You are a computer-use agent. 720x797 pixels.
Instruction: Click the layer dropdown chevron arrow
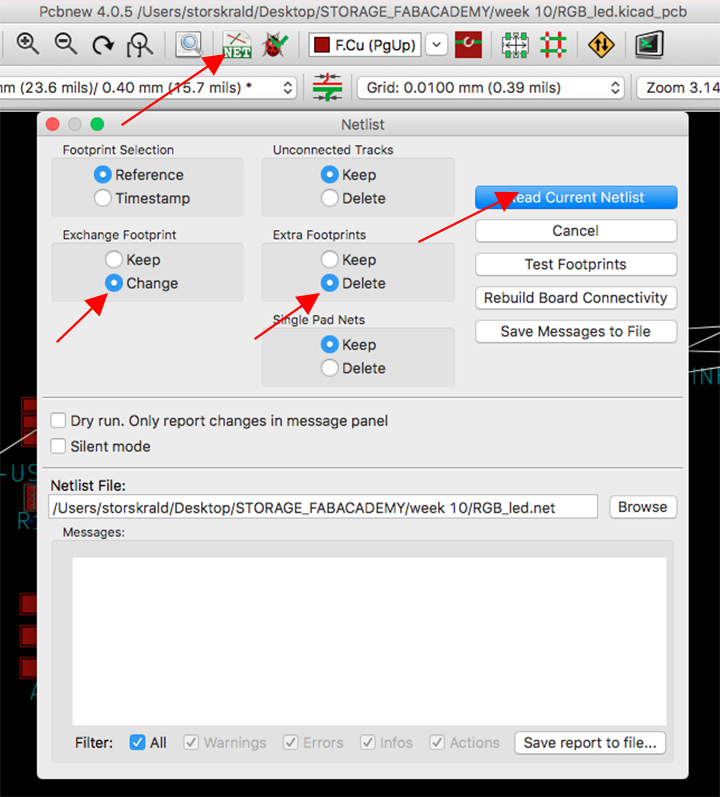(436, 45)
